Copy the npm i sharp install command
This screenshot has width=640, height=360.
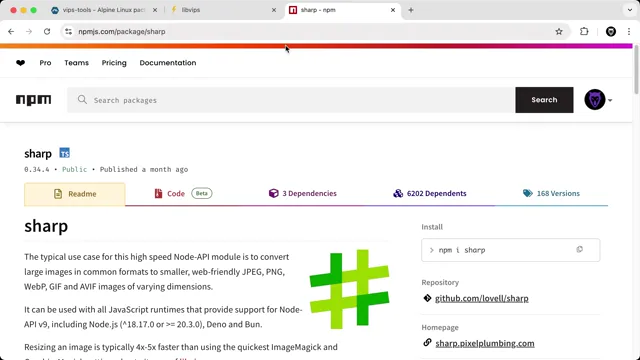[x=580, y=249]
